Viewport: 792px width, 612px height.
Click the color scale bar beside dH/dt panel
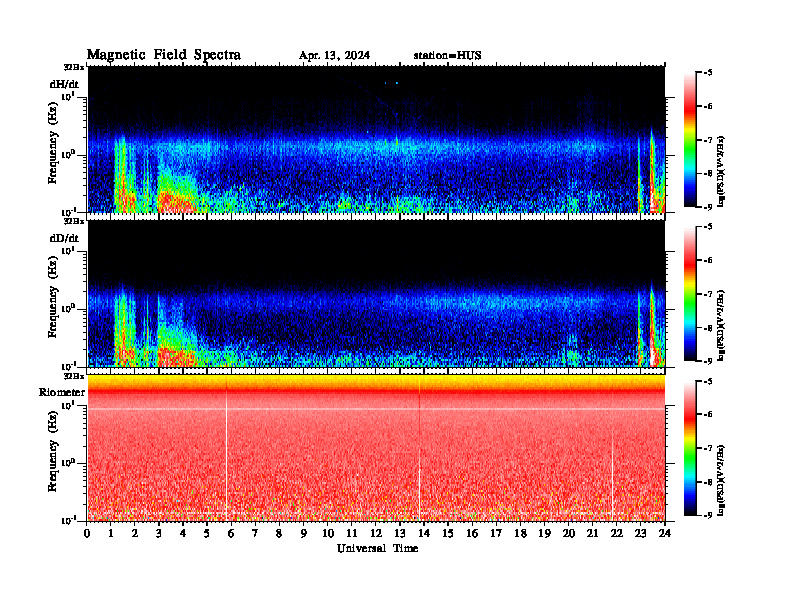[689, 140]
